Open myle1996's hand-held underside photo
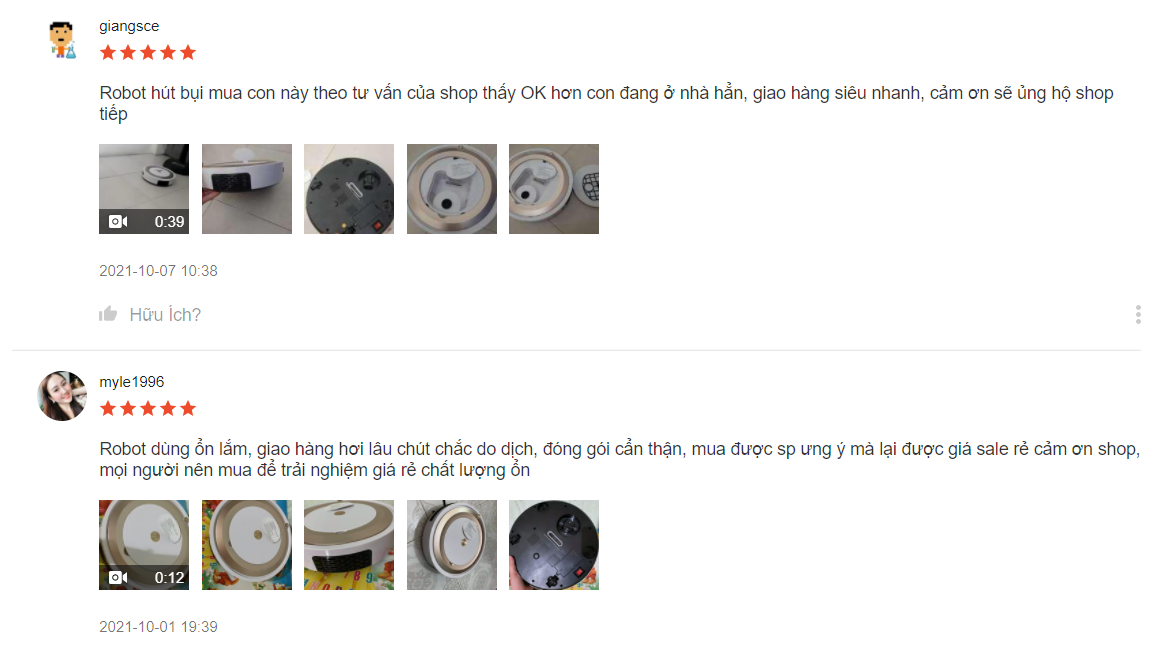The height and width of the screenshot is (660, 1158). click(554, 545)
